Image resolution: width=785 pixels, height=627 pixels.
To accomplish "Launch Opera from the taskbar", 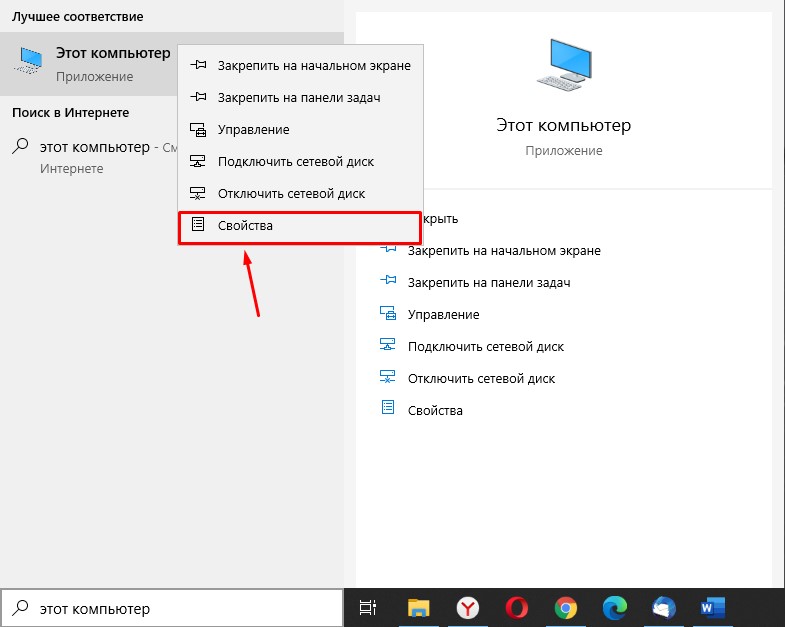I will coord(517,608).
